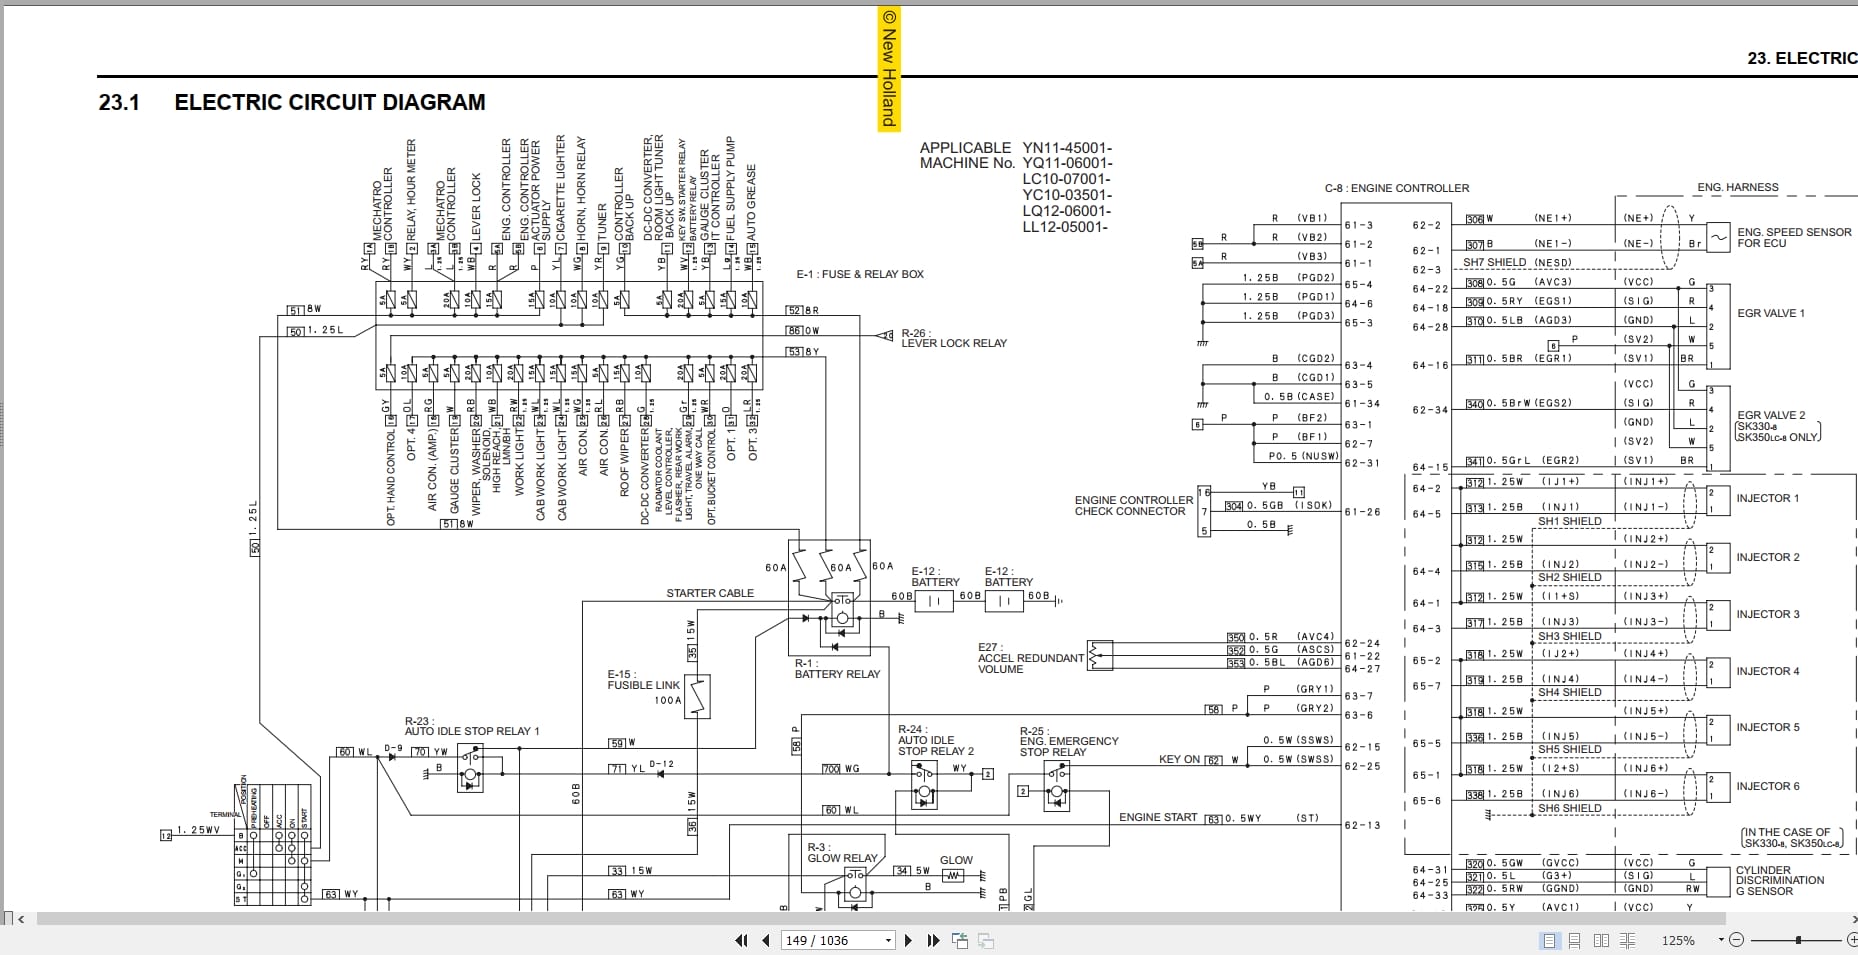Jump to the last page
The width and height of the screenshot is (1858, 955).
[933, 940]
